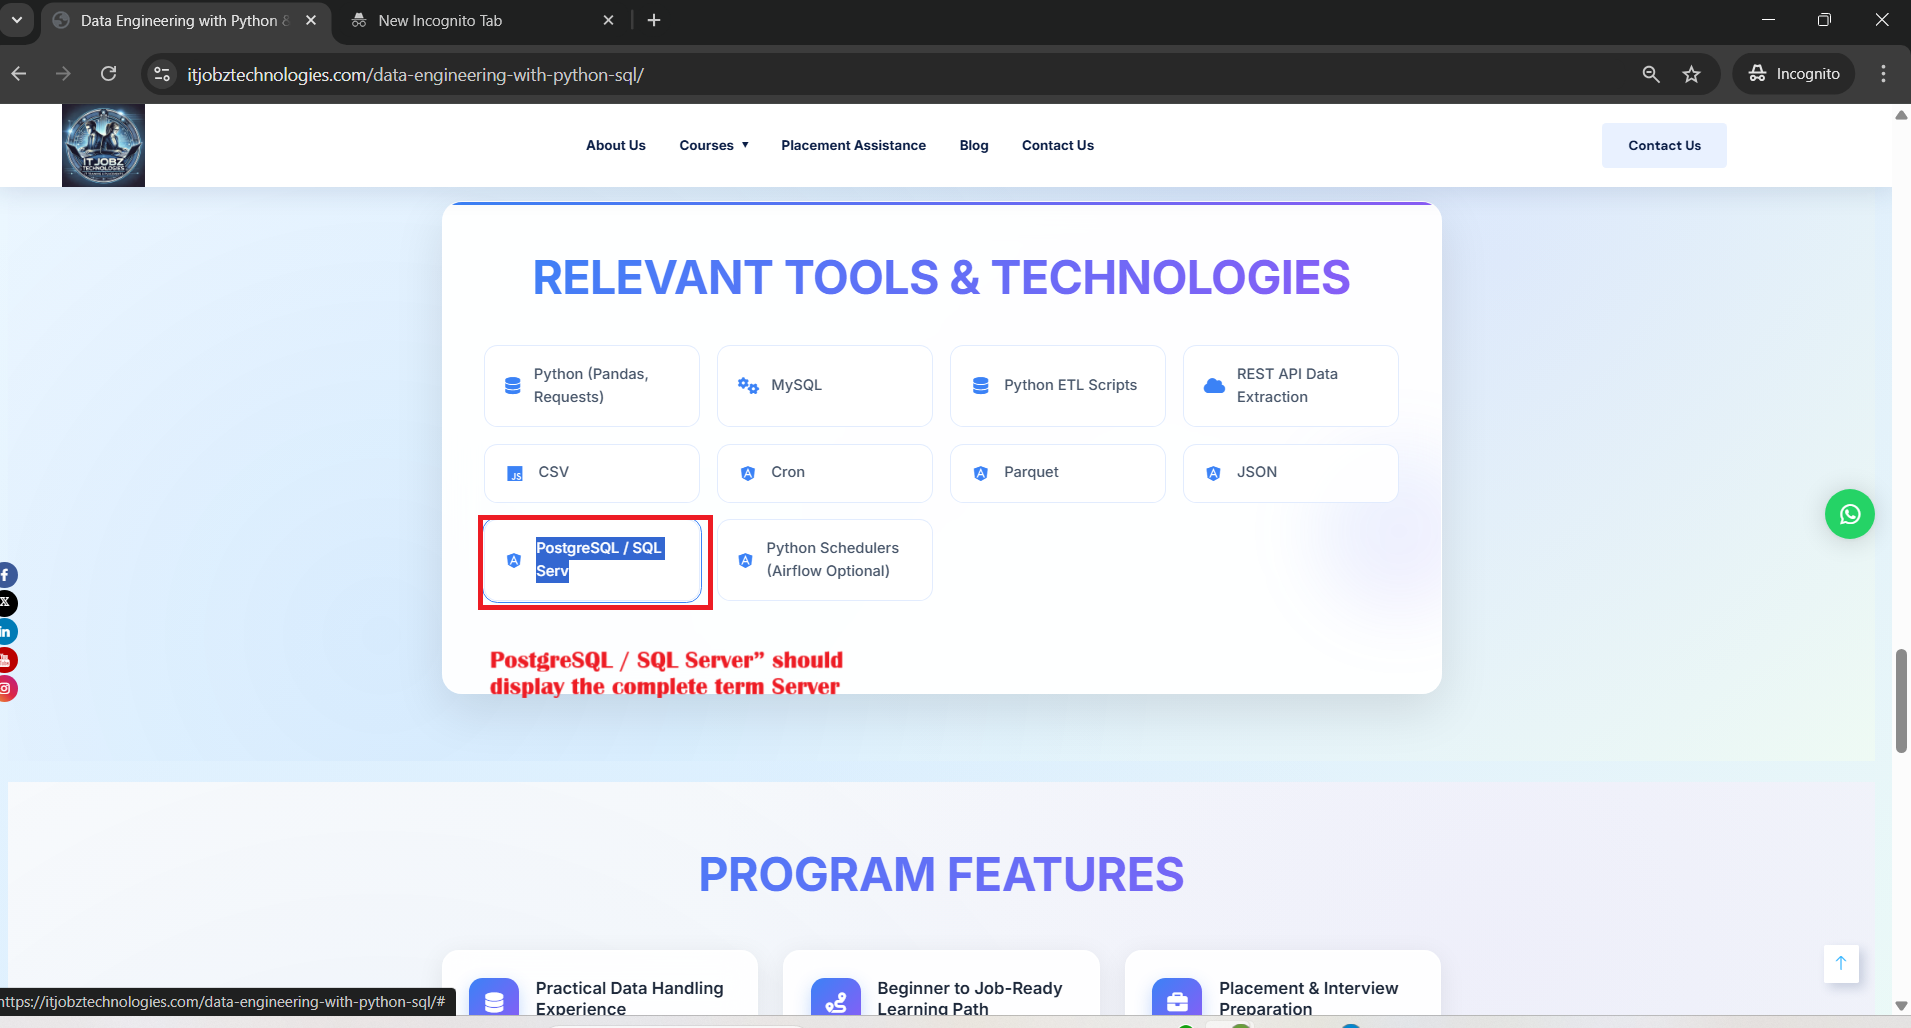1911x1028 pixels.
Task: Open the LinkedIn social icon
Action: (6, 632)
